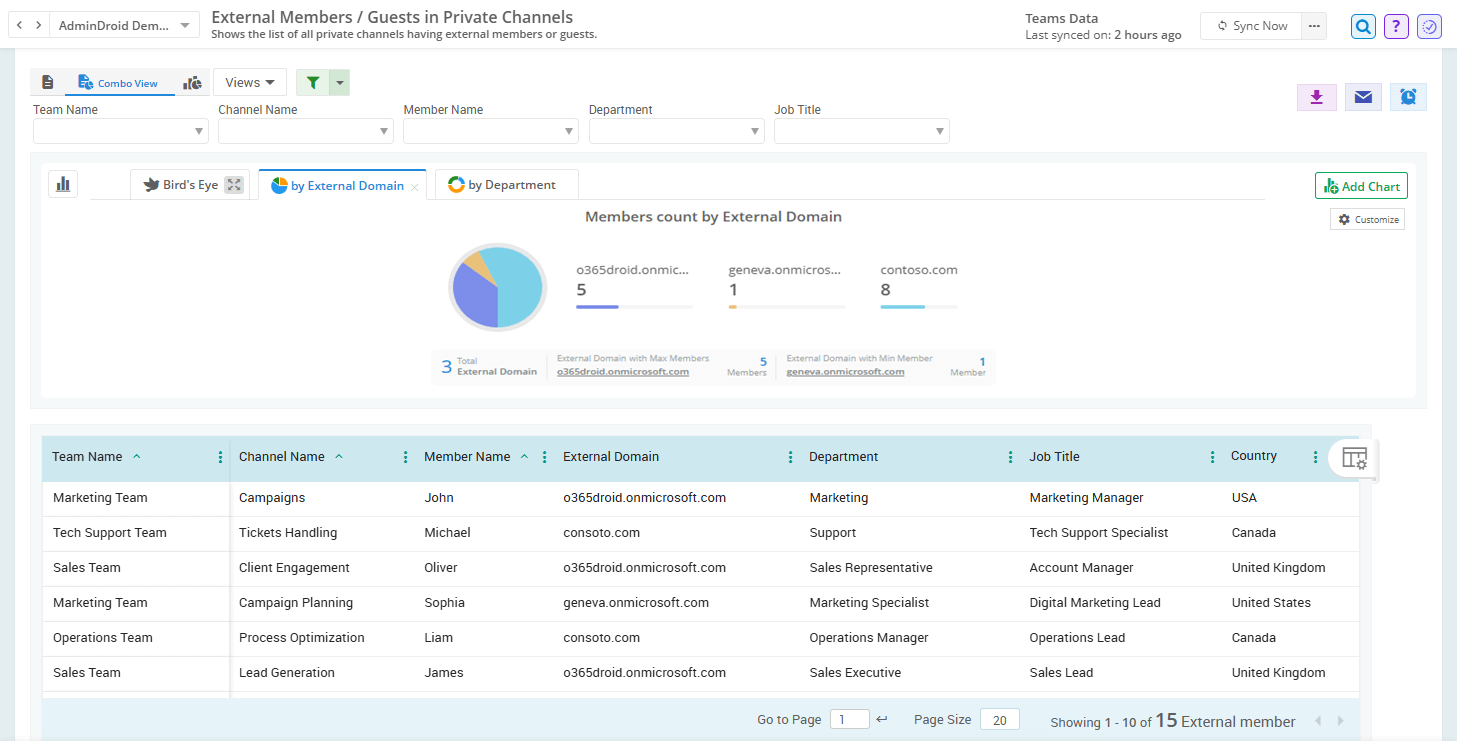1457x741 pixels.
Task: Switch to table-only view using the document icon
Action: click(x=47, y=81)
